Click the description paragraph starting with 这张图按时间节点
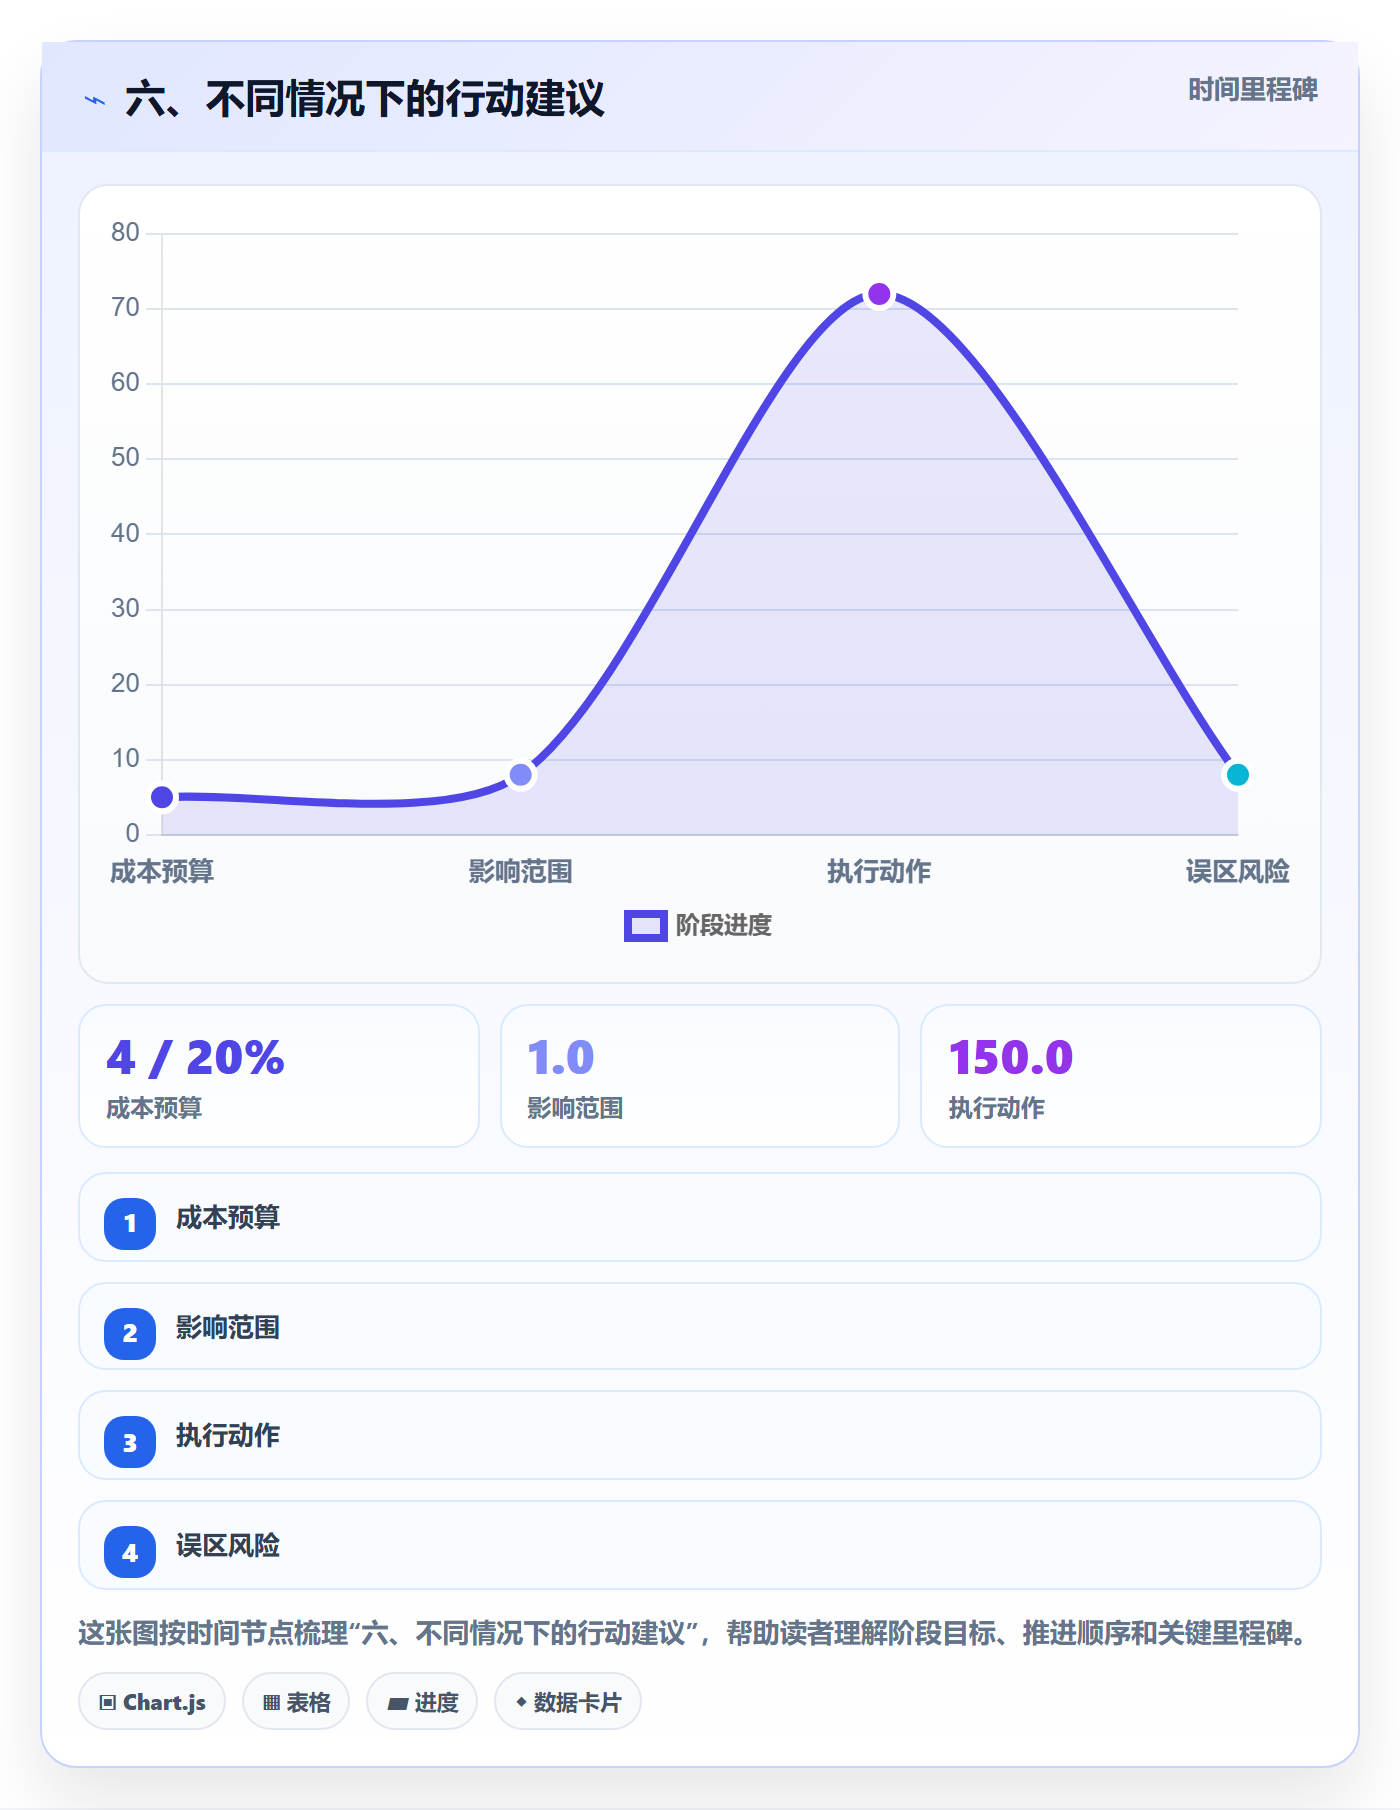Screen dimensions: 1400x1810 694,1634
